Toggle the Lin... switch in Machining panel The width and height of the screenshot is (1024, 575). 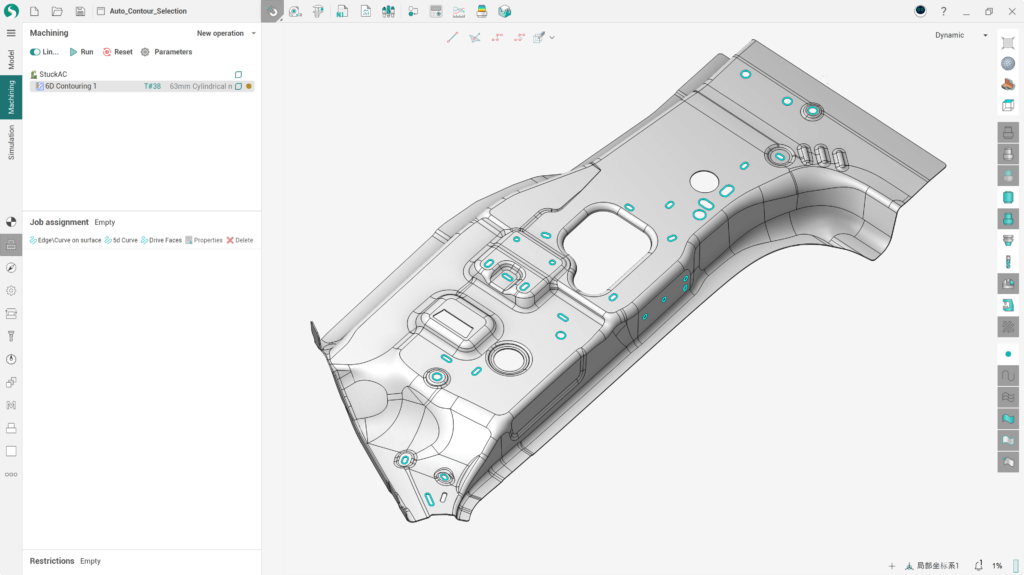(x=36, y=52)
